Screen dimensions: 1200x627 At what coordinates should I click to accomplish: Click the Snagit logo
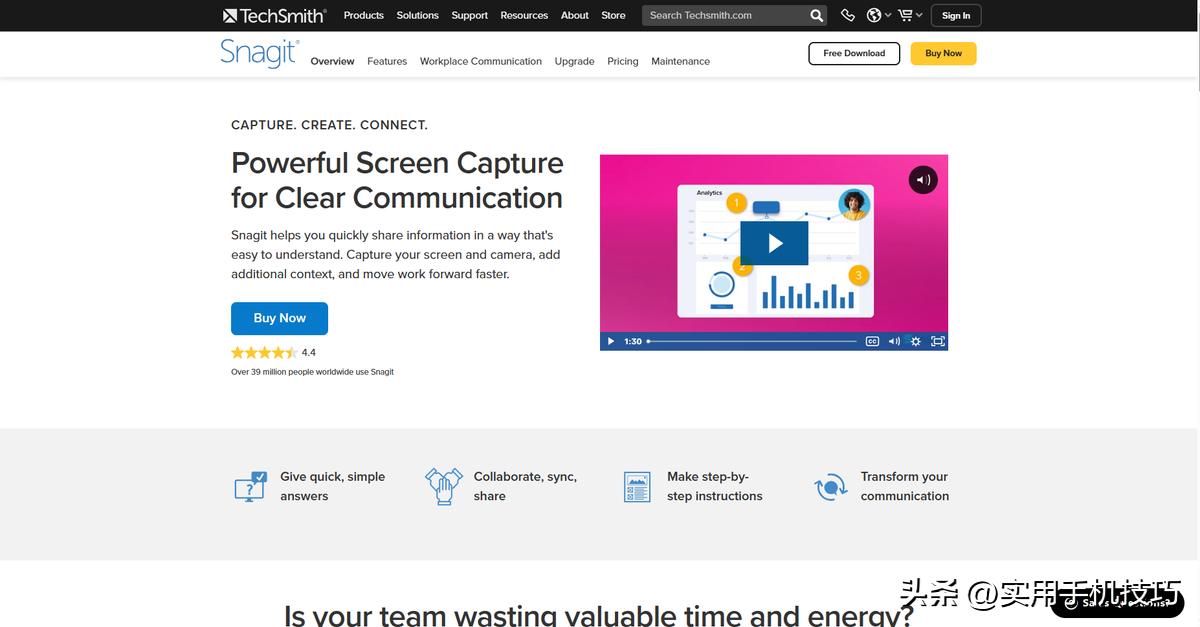click(x=259, y=53)
